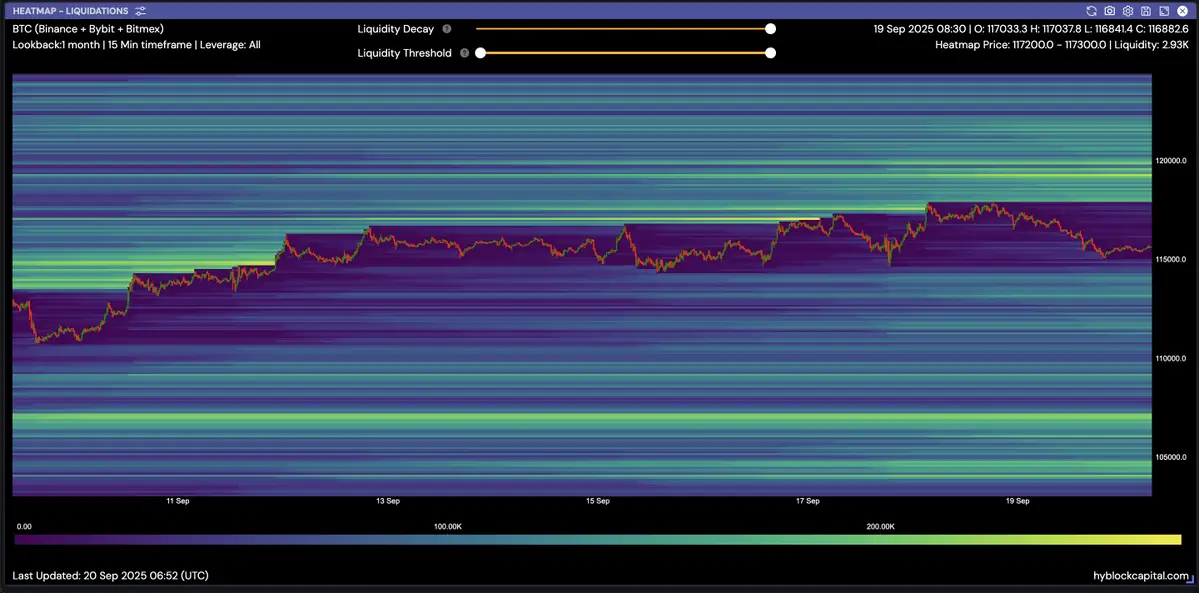
Task: Click the Liquidity Threshold label
Action: (405, 53)
